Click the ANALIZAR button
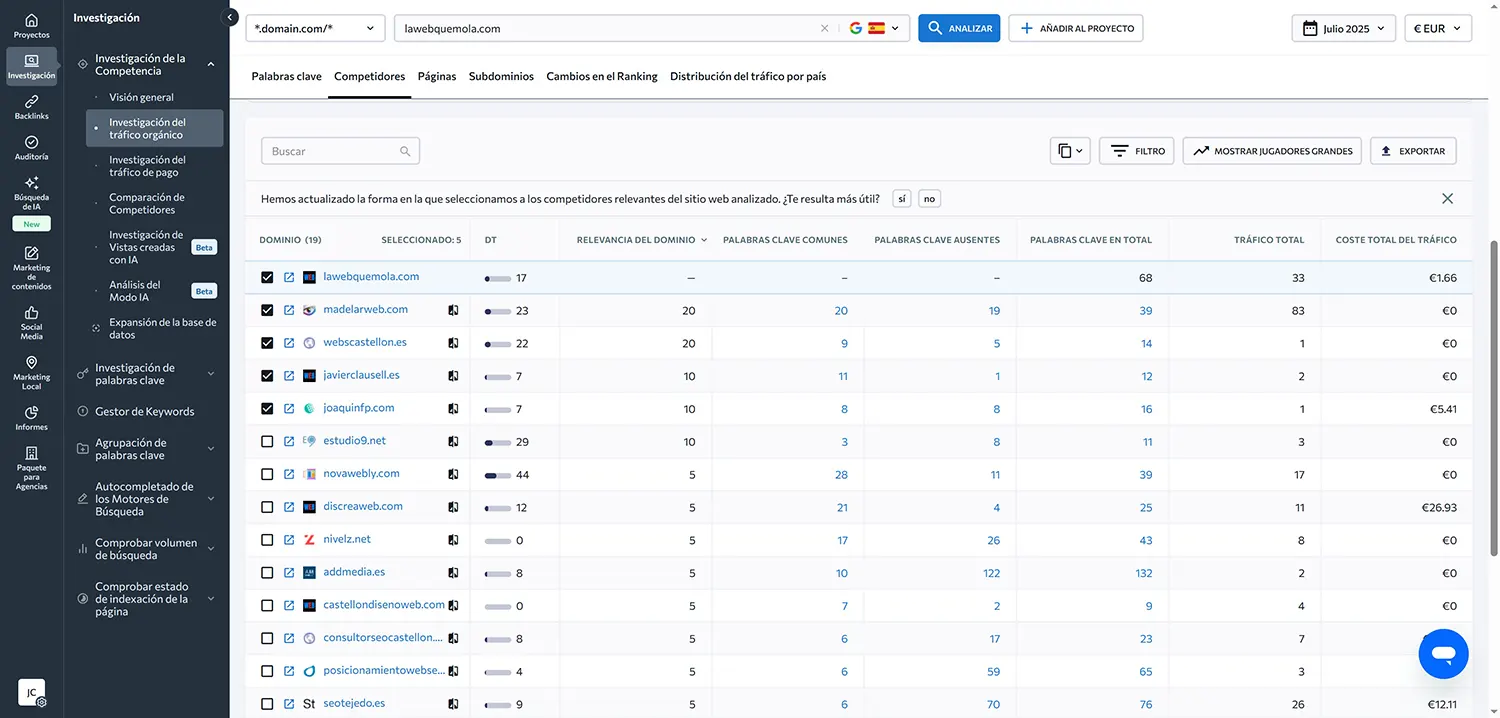 pos(958,28)
